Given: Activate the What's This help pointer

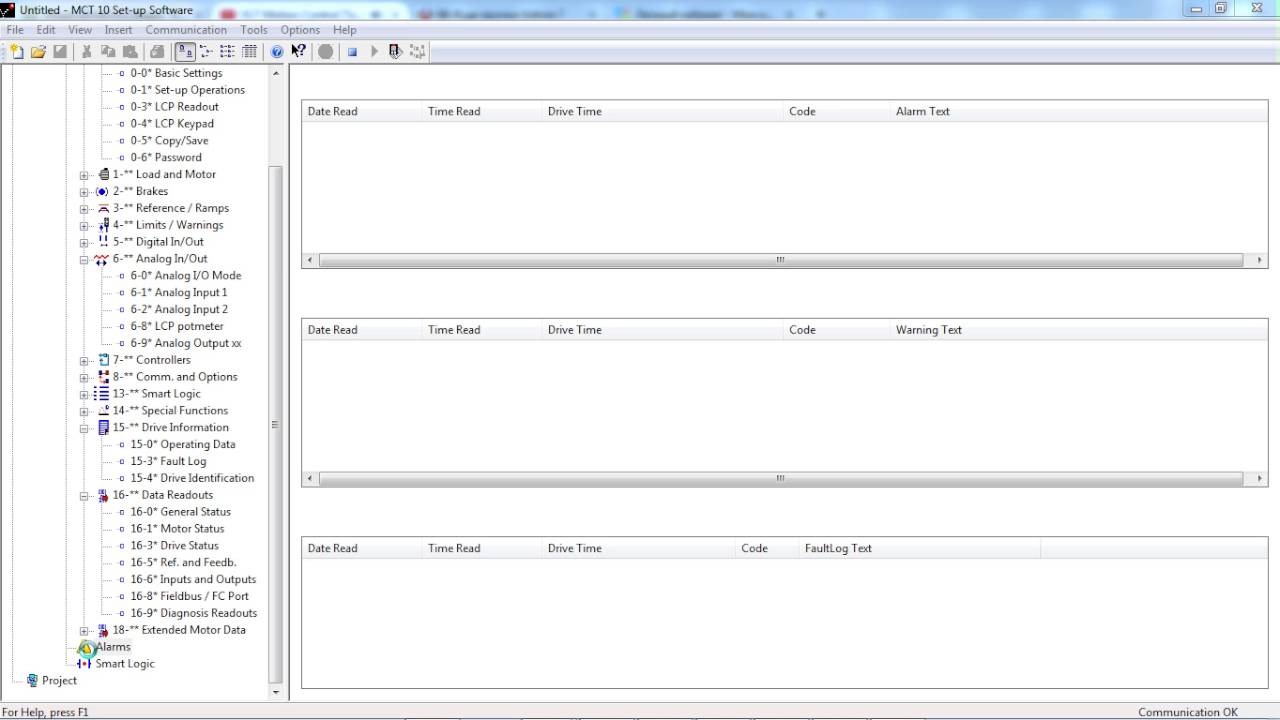Looking at the screenshot, I should click(x=298, y=52).
